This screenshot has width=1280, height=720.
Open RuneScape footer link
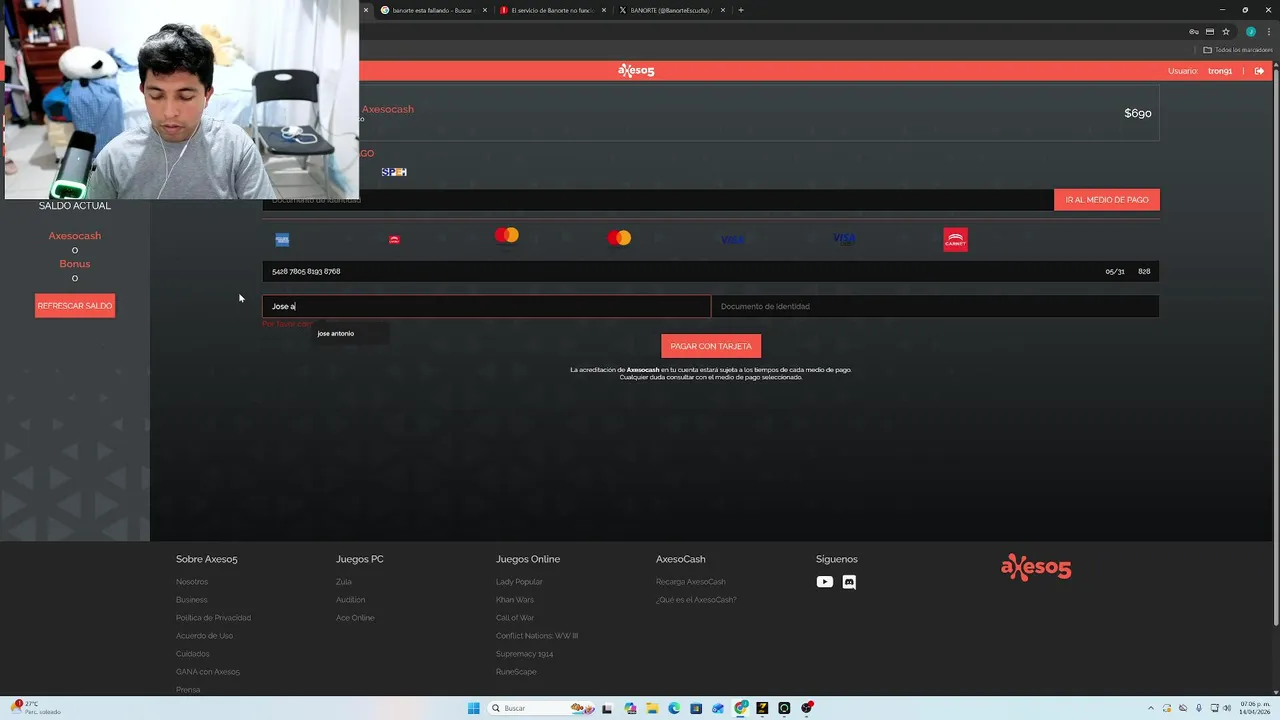[516, 672]
